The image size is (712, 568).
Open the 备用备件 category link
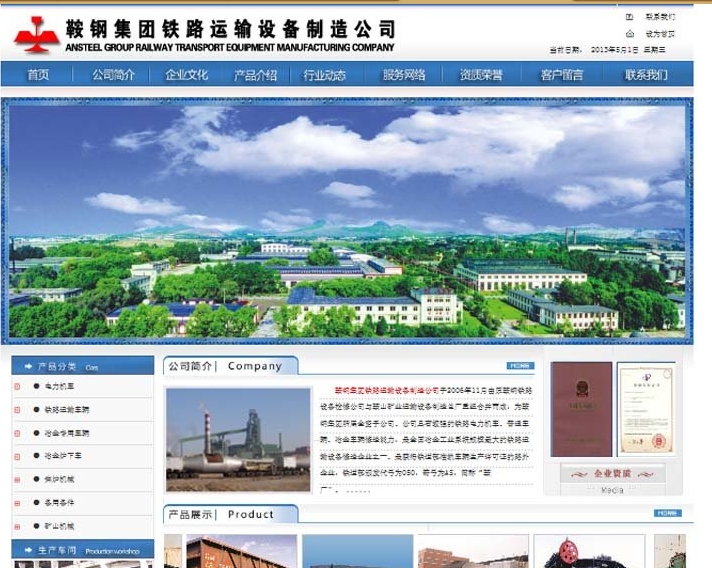[x=59, y=502]
